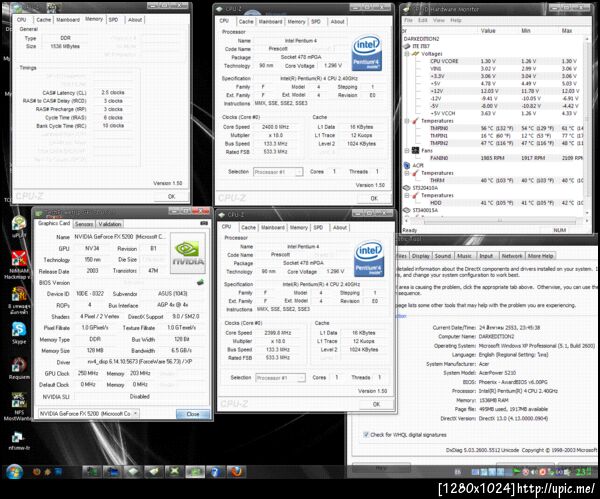The width and height of the screenshot is (600, 499).
Task: Open the Display tab in DirectX Diagnostic Tool
Action: point(421,256)
